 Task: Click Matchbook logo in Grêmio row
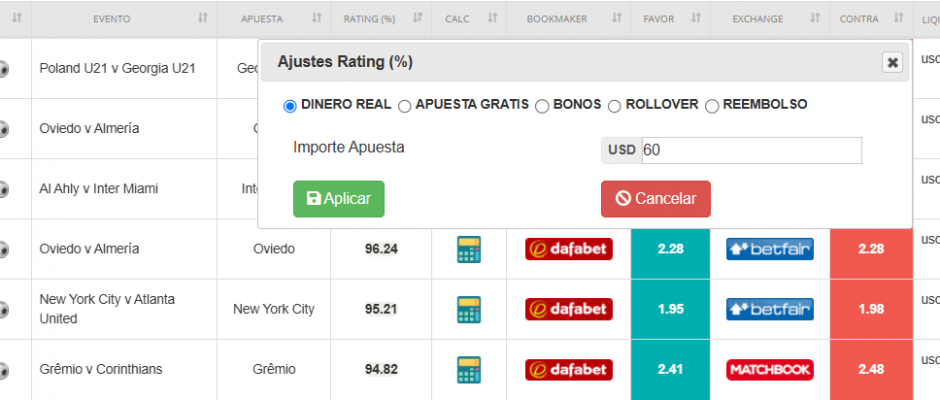(x=769, y=369)
